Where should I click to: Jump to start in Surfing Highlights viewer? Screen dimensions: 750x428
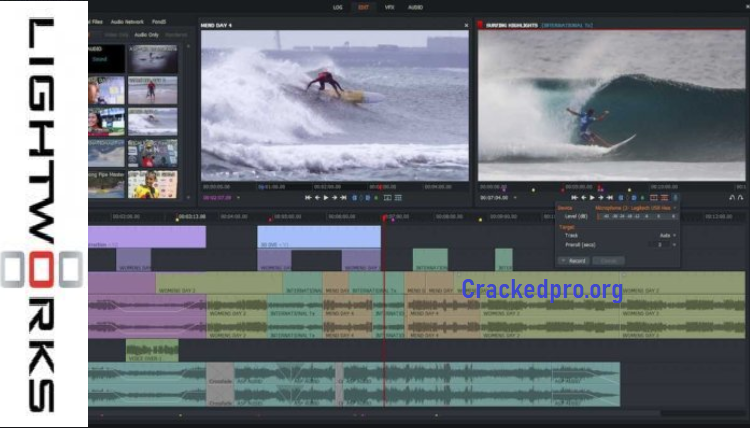[x=574, y=198]
